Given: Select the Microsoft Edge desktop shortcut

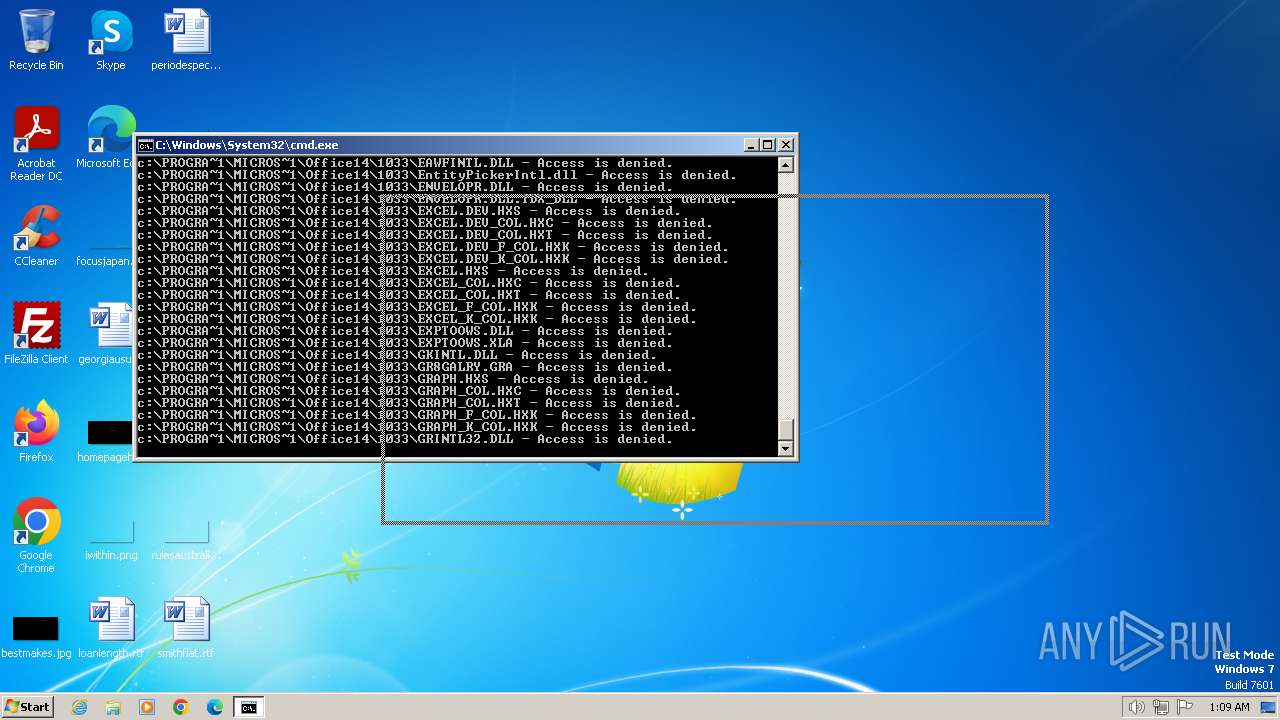Looking at the screenshot, I should point(106,138).
